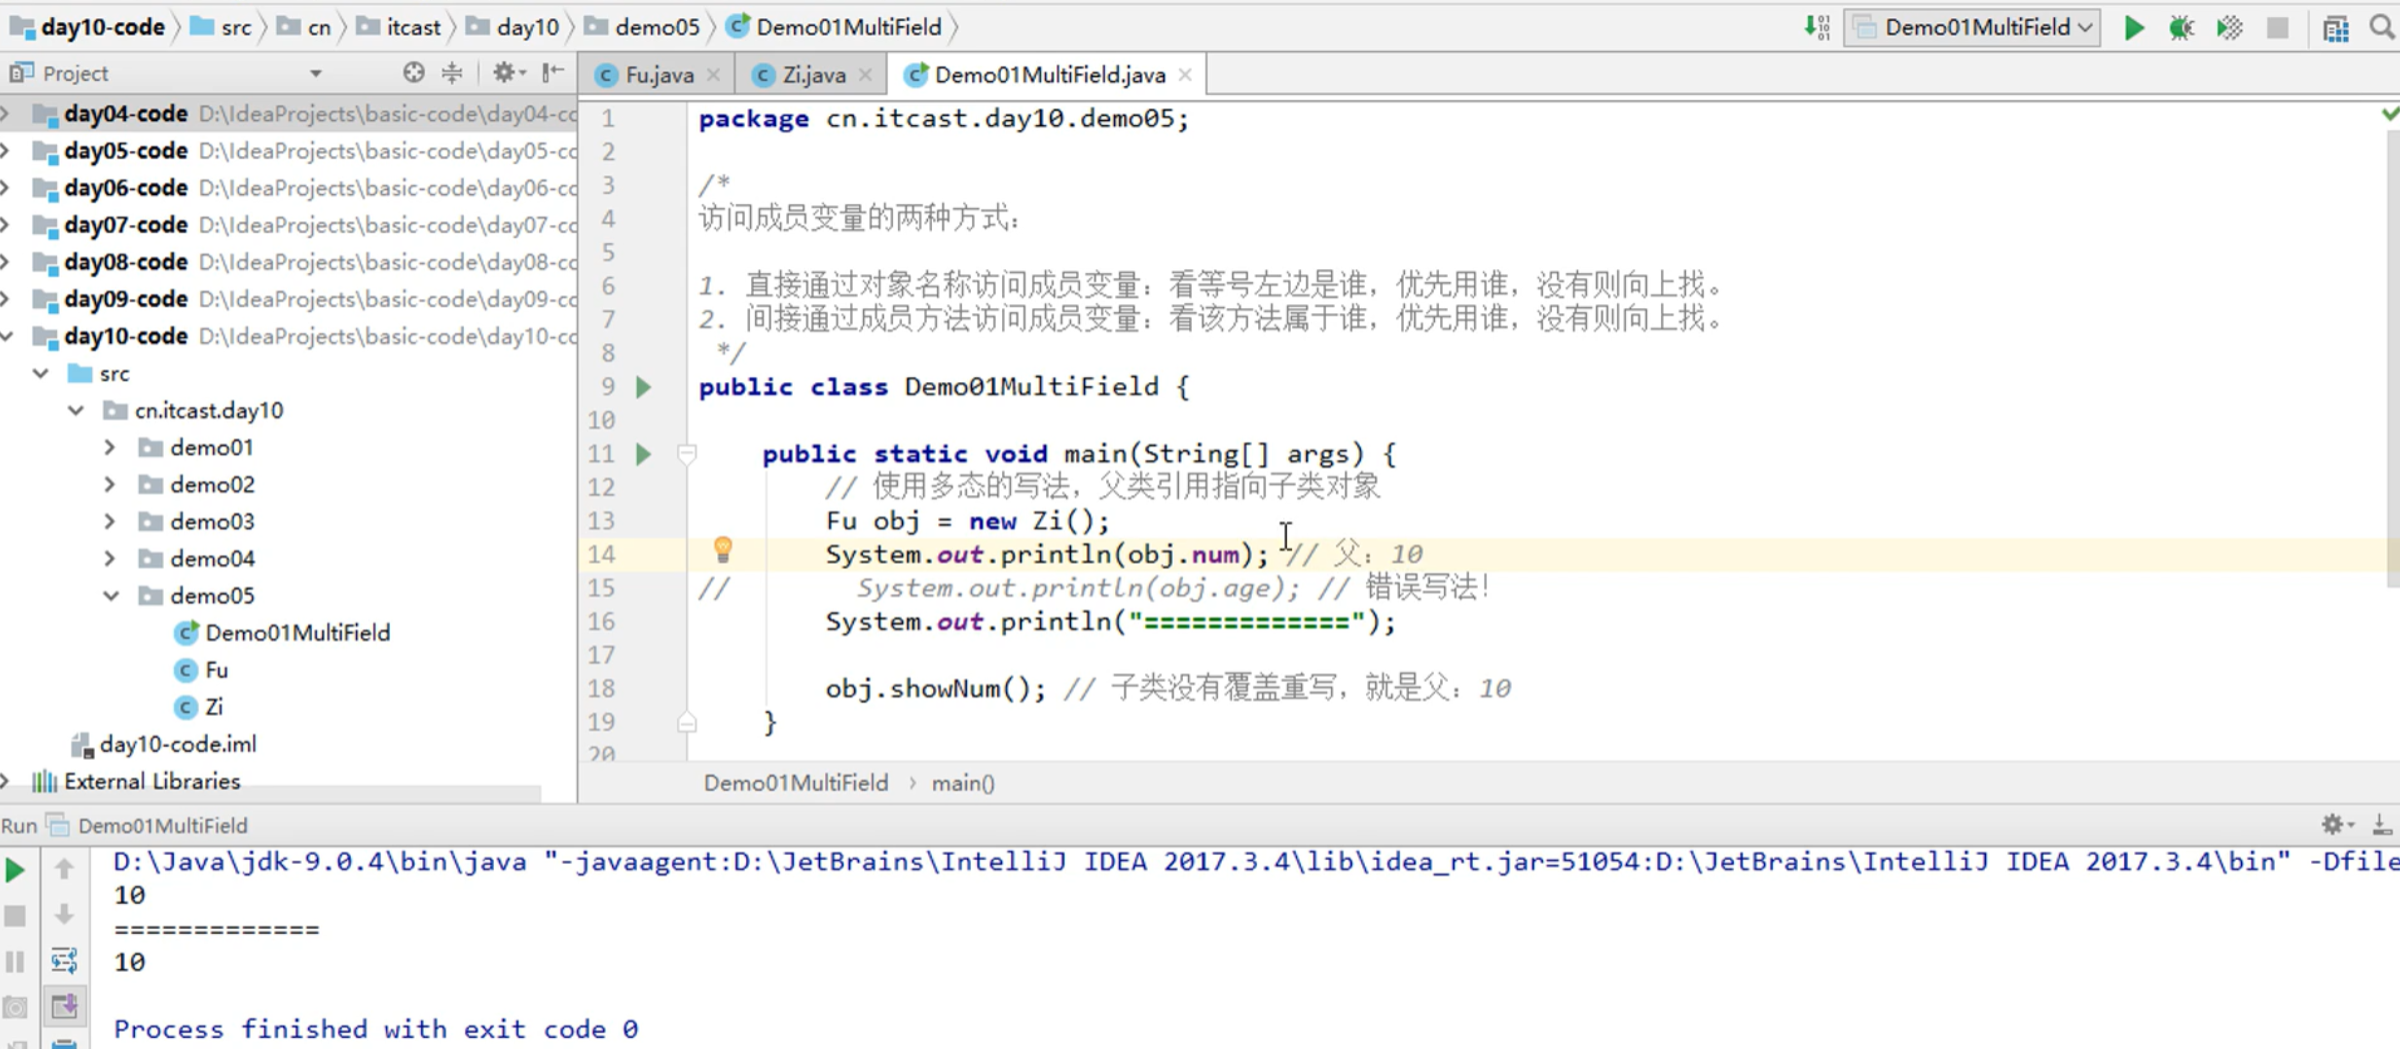
Task: Select the day06-code module row
Action: (x=288, y=188)
